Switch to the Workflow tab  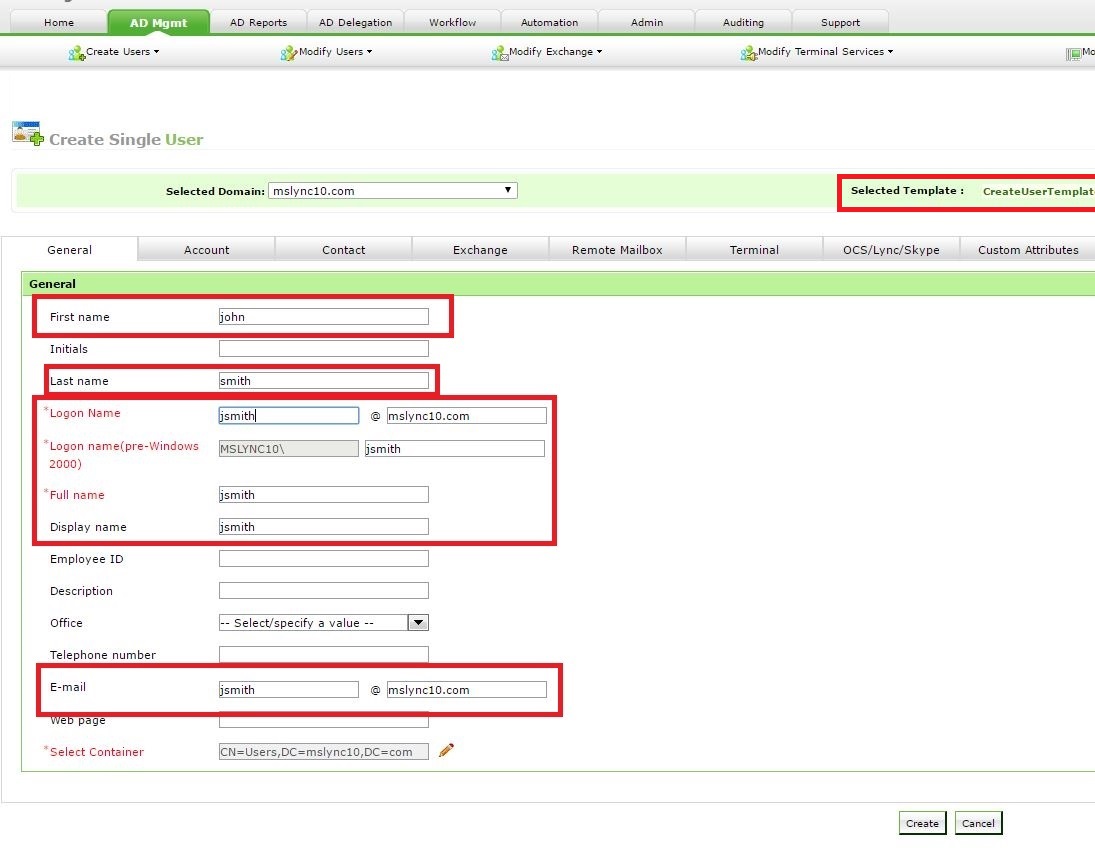pyautogui.click(x=453, y=22)
